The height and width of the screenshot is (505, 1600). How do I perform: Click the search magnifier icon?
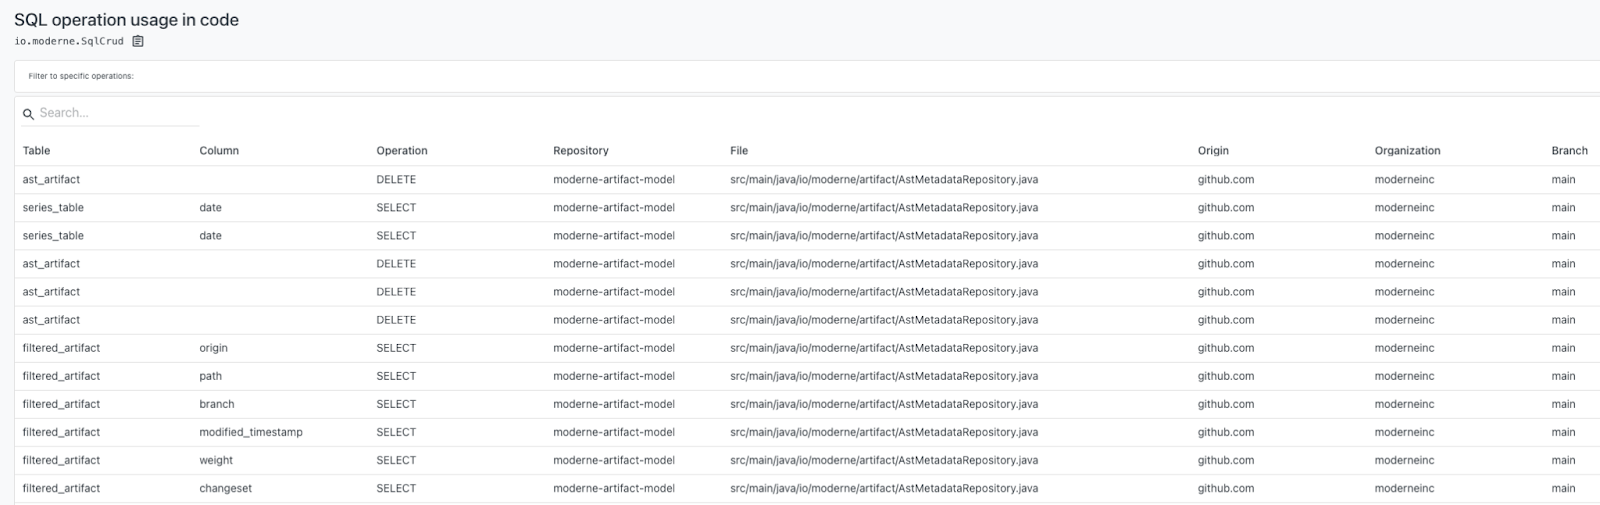point(28,114)
